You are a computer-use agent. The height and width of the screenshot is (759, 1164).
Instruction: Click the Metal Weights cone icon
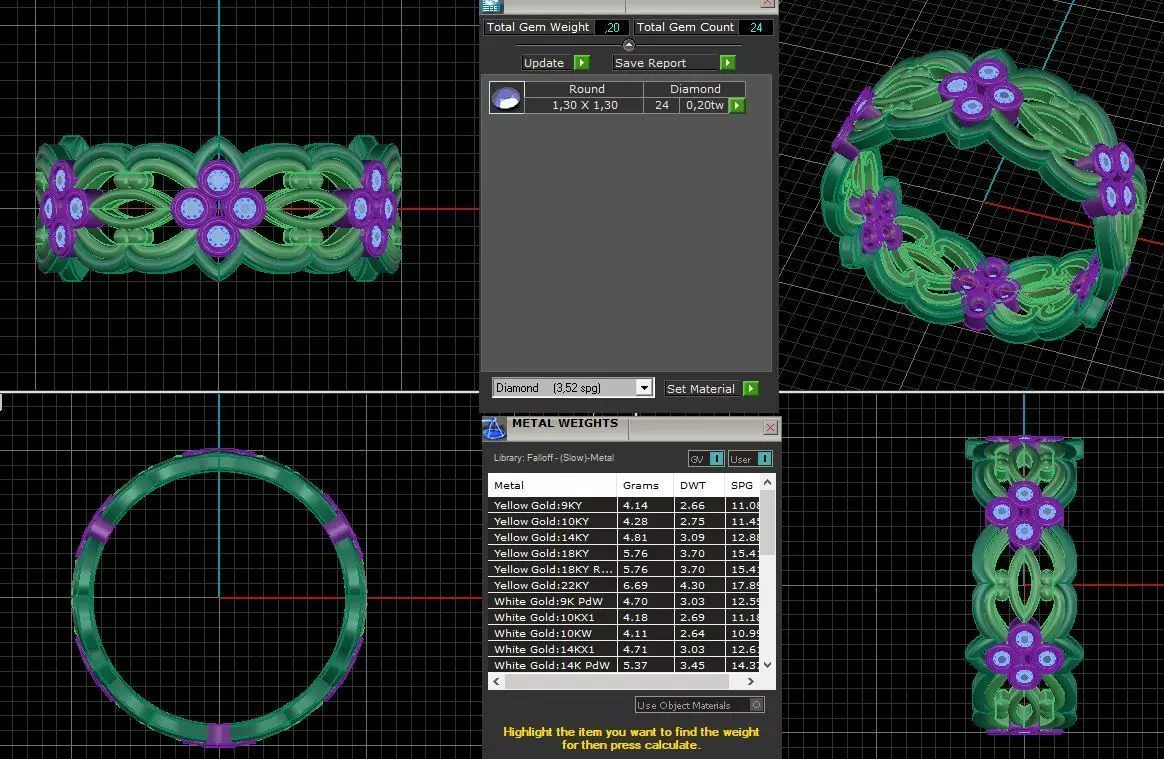pos(494,428)
